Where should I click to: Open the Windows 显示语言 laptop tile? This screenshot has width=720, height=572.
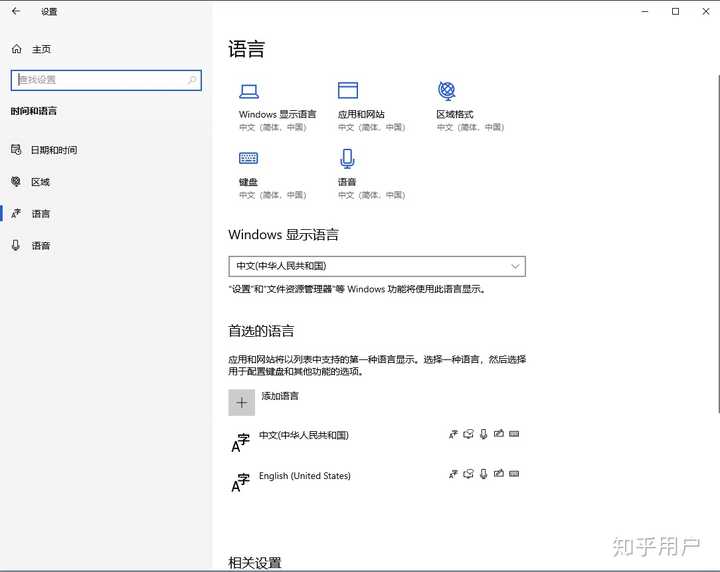tap(277, 108)
